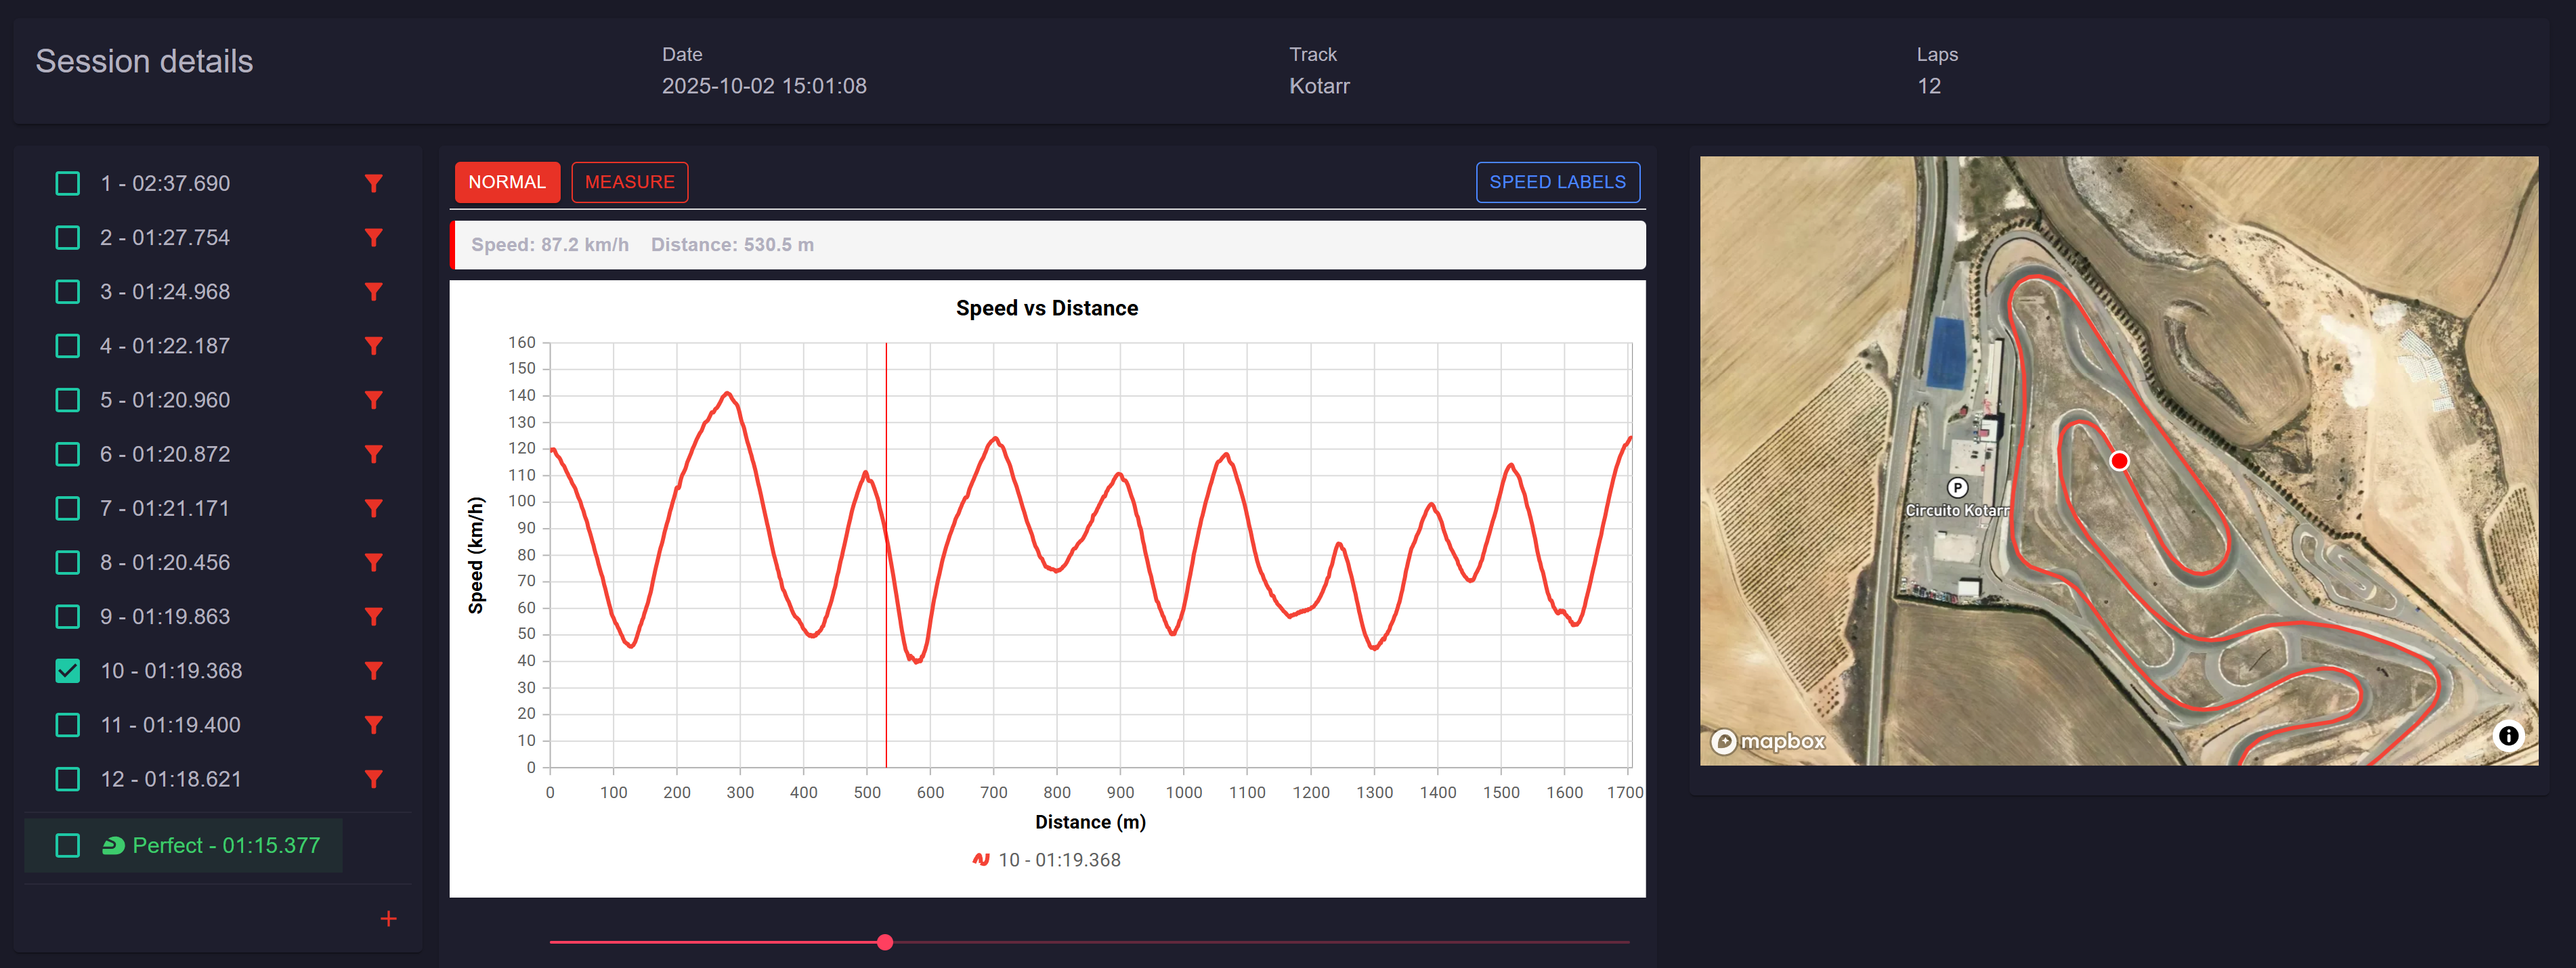The height and width of the screenshot is (968, 2576).
Task: Select the filter icon beside lap 10
Action: (373, 670)
